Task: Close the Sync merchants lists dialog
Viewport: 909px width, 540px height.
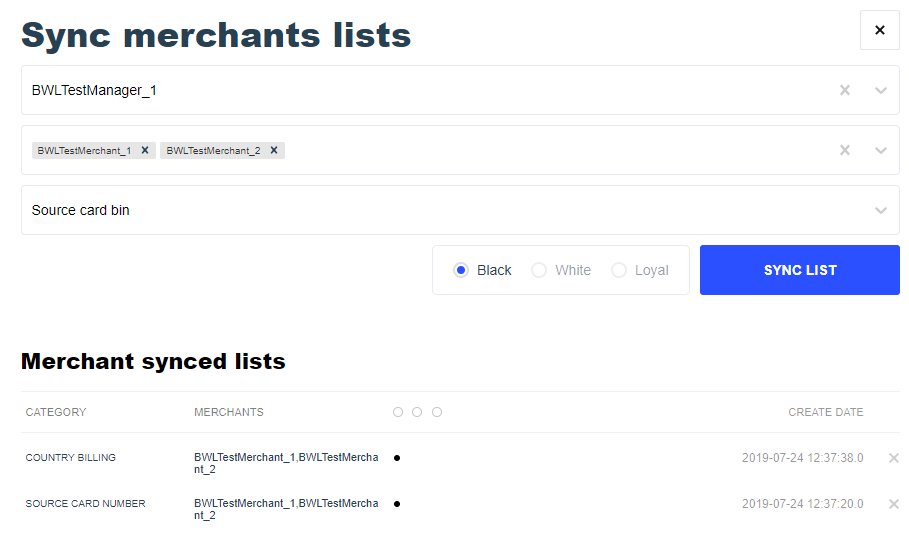Action: [x=879, y=30]
